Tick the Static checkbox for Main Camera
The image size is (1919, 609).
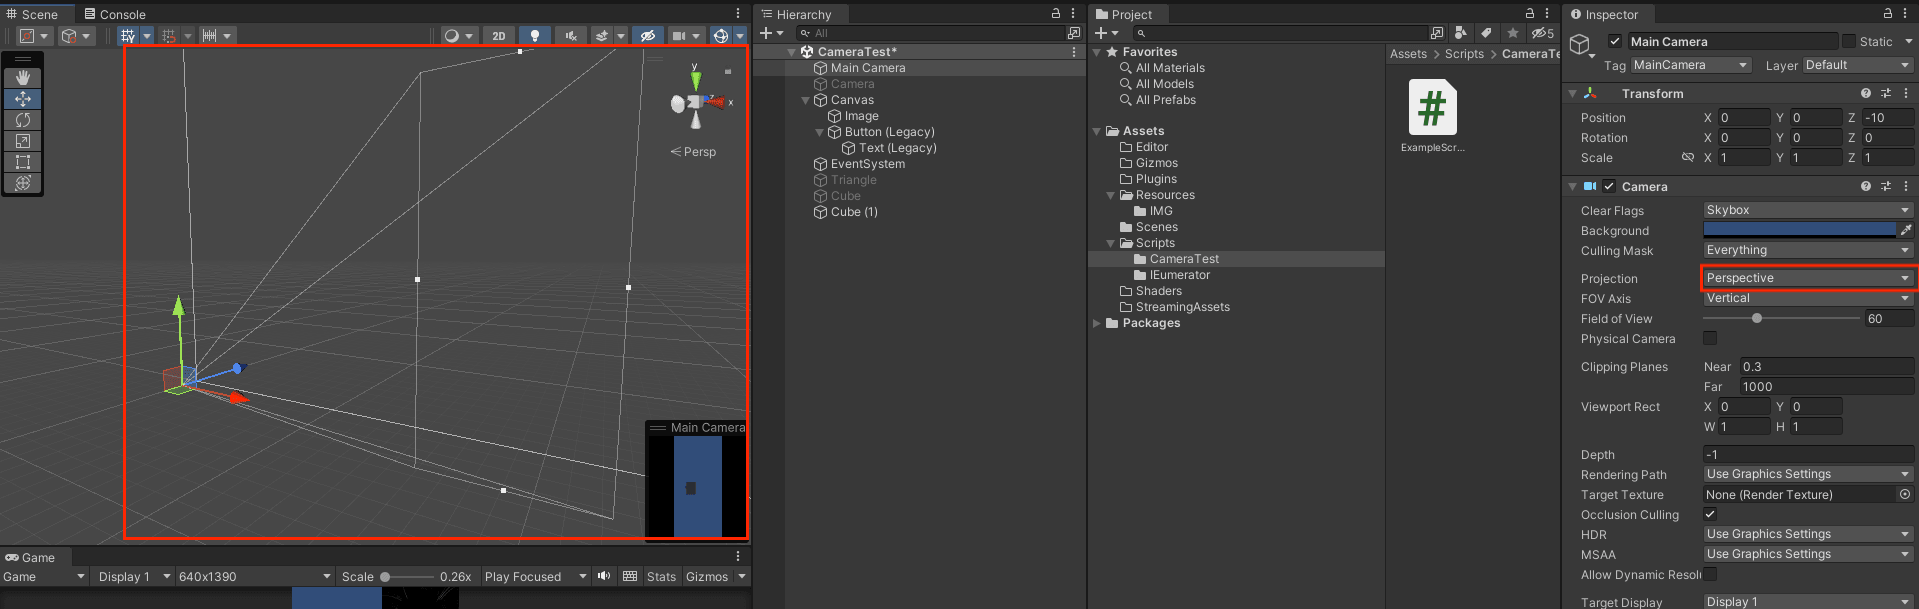tap(1849, 42)
